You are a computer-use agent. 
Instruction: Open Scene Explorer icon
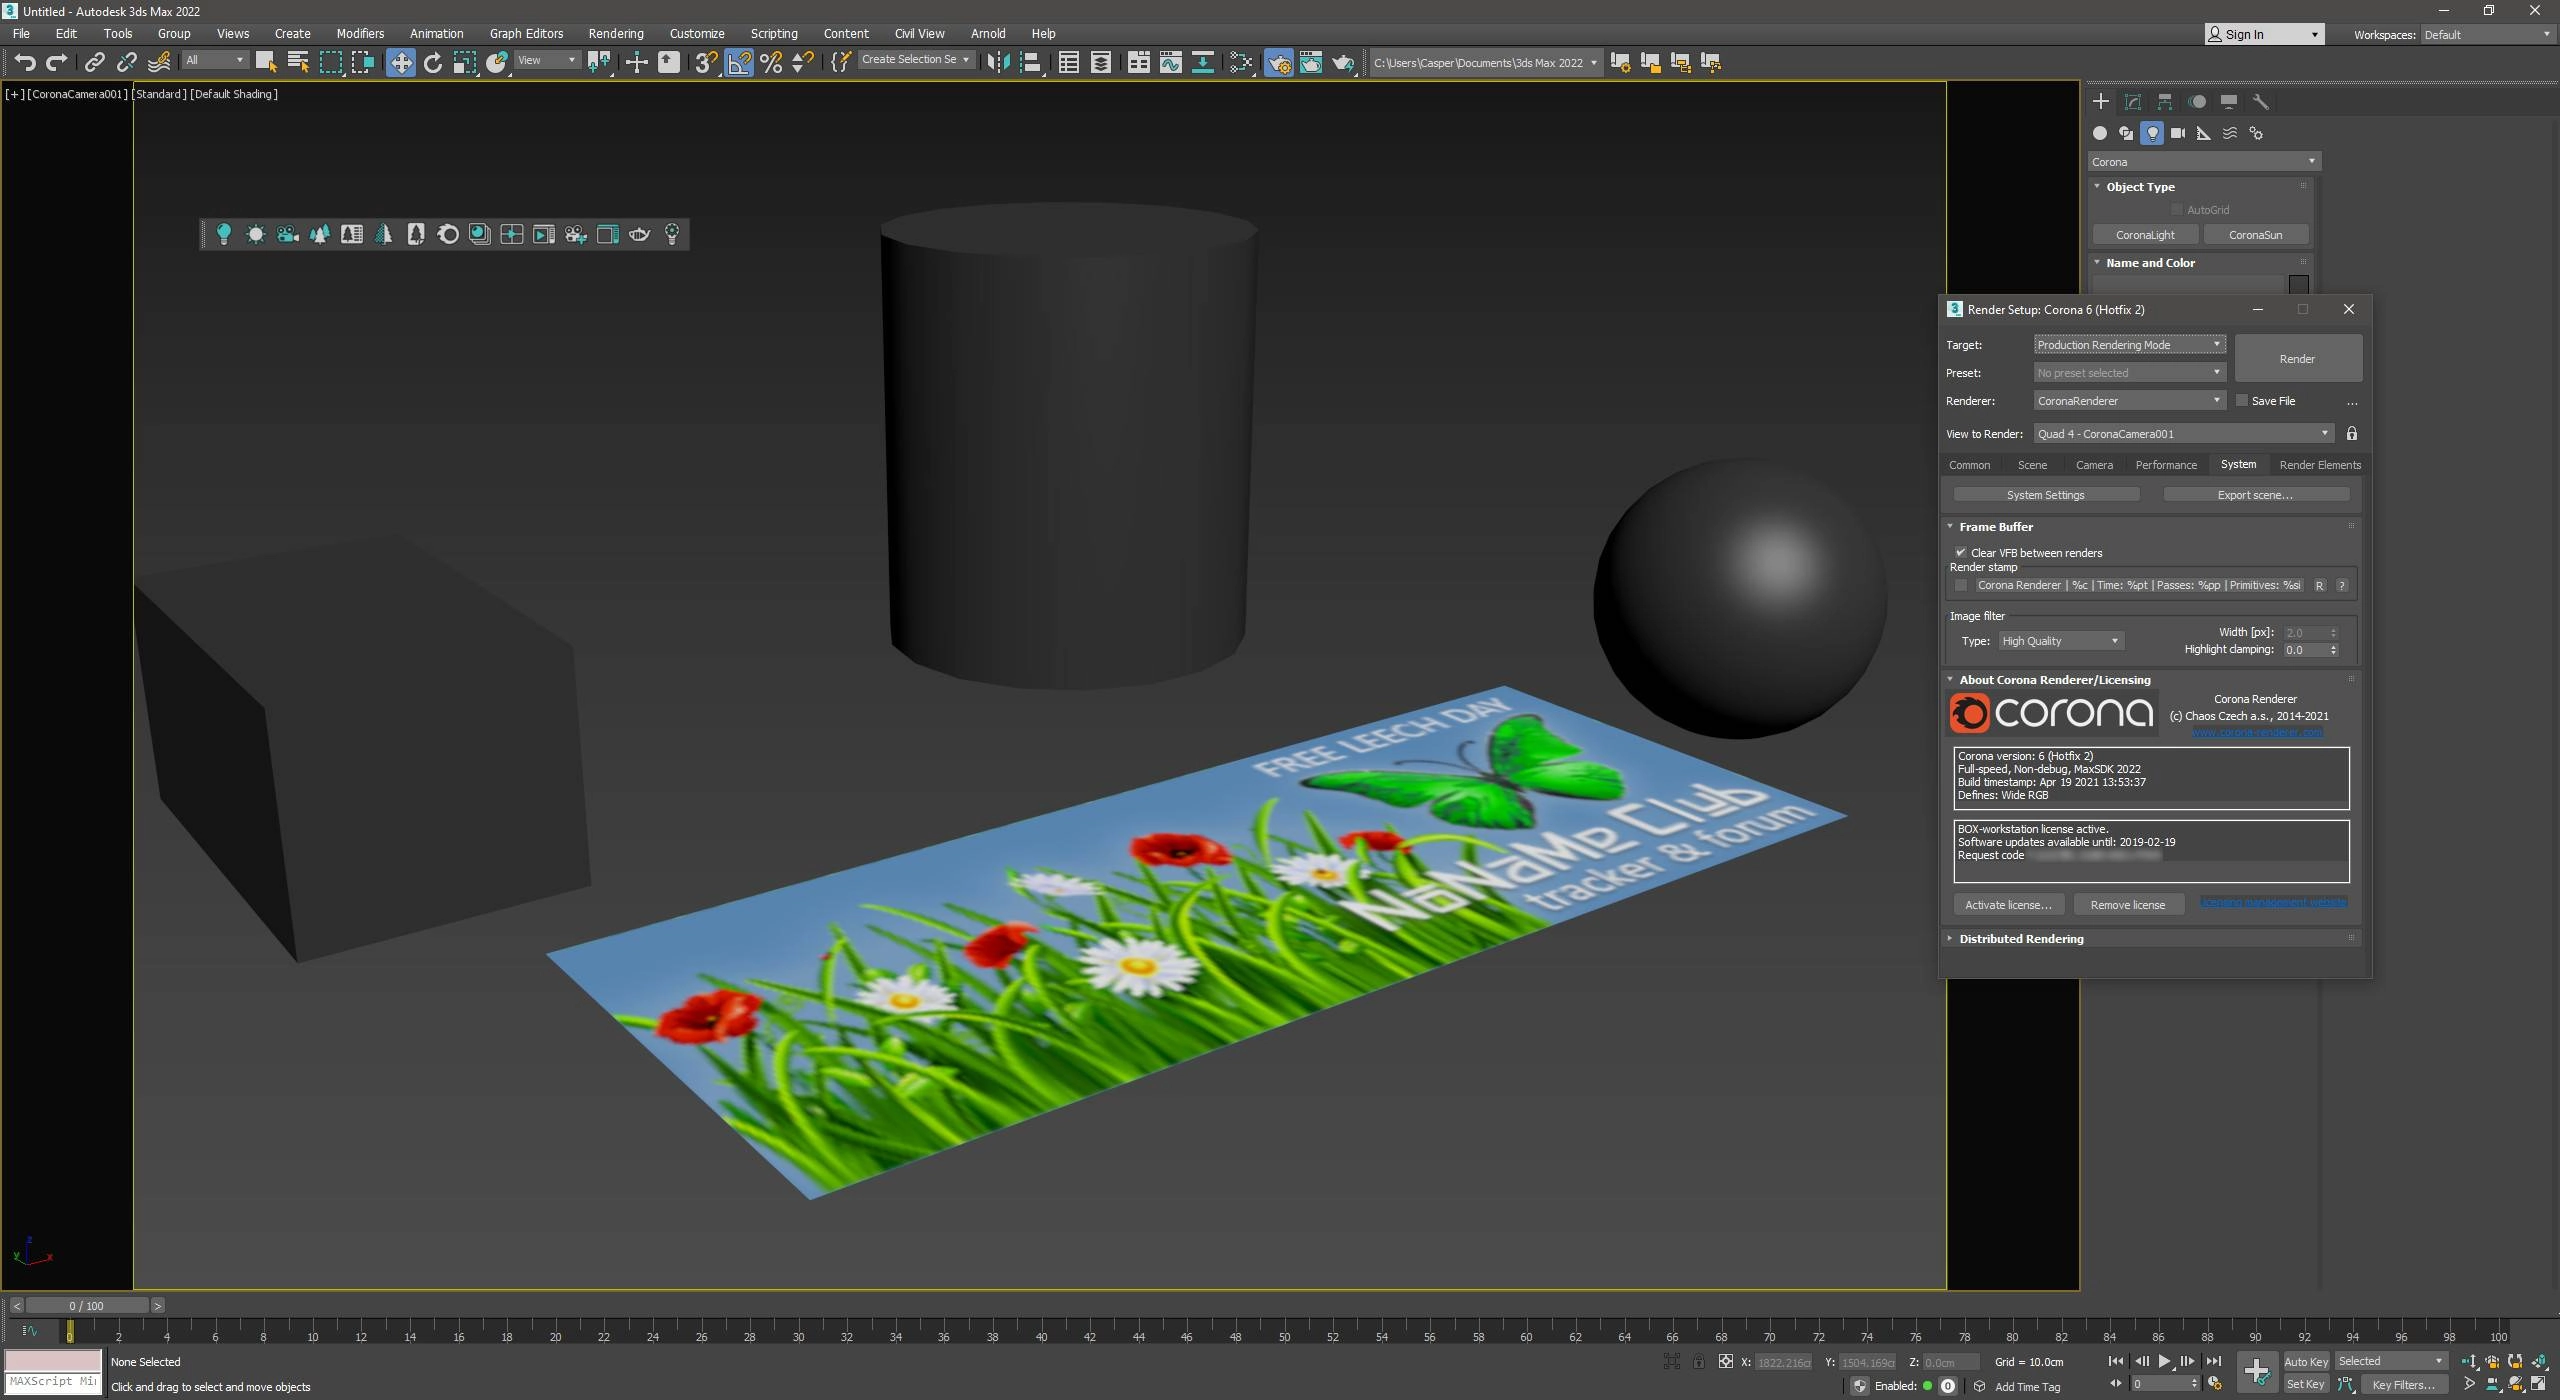[x=1068, y=62]
